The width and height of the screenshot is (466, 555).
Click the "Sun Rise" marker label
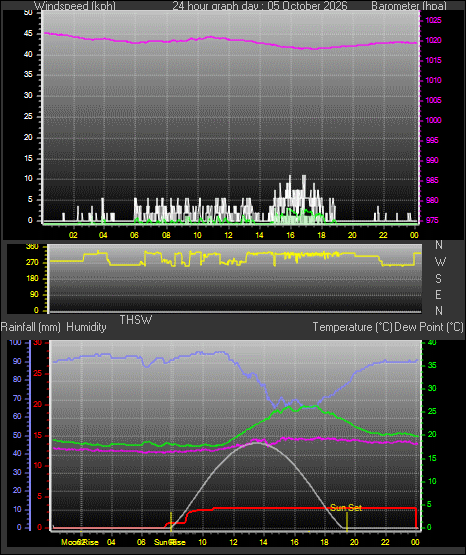coord(169,542)
